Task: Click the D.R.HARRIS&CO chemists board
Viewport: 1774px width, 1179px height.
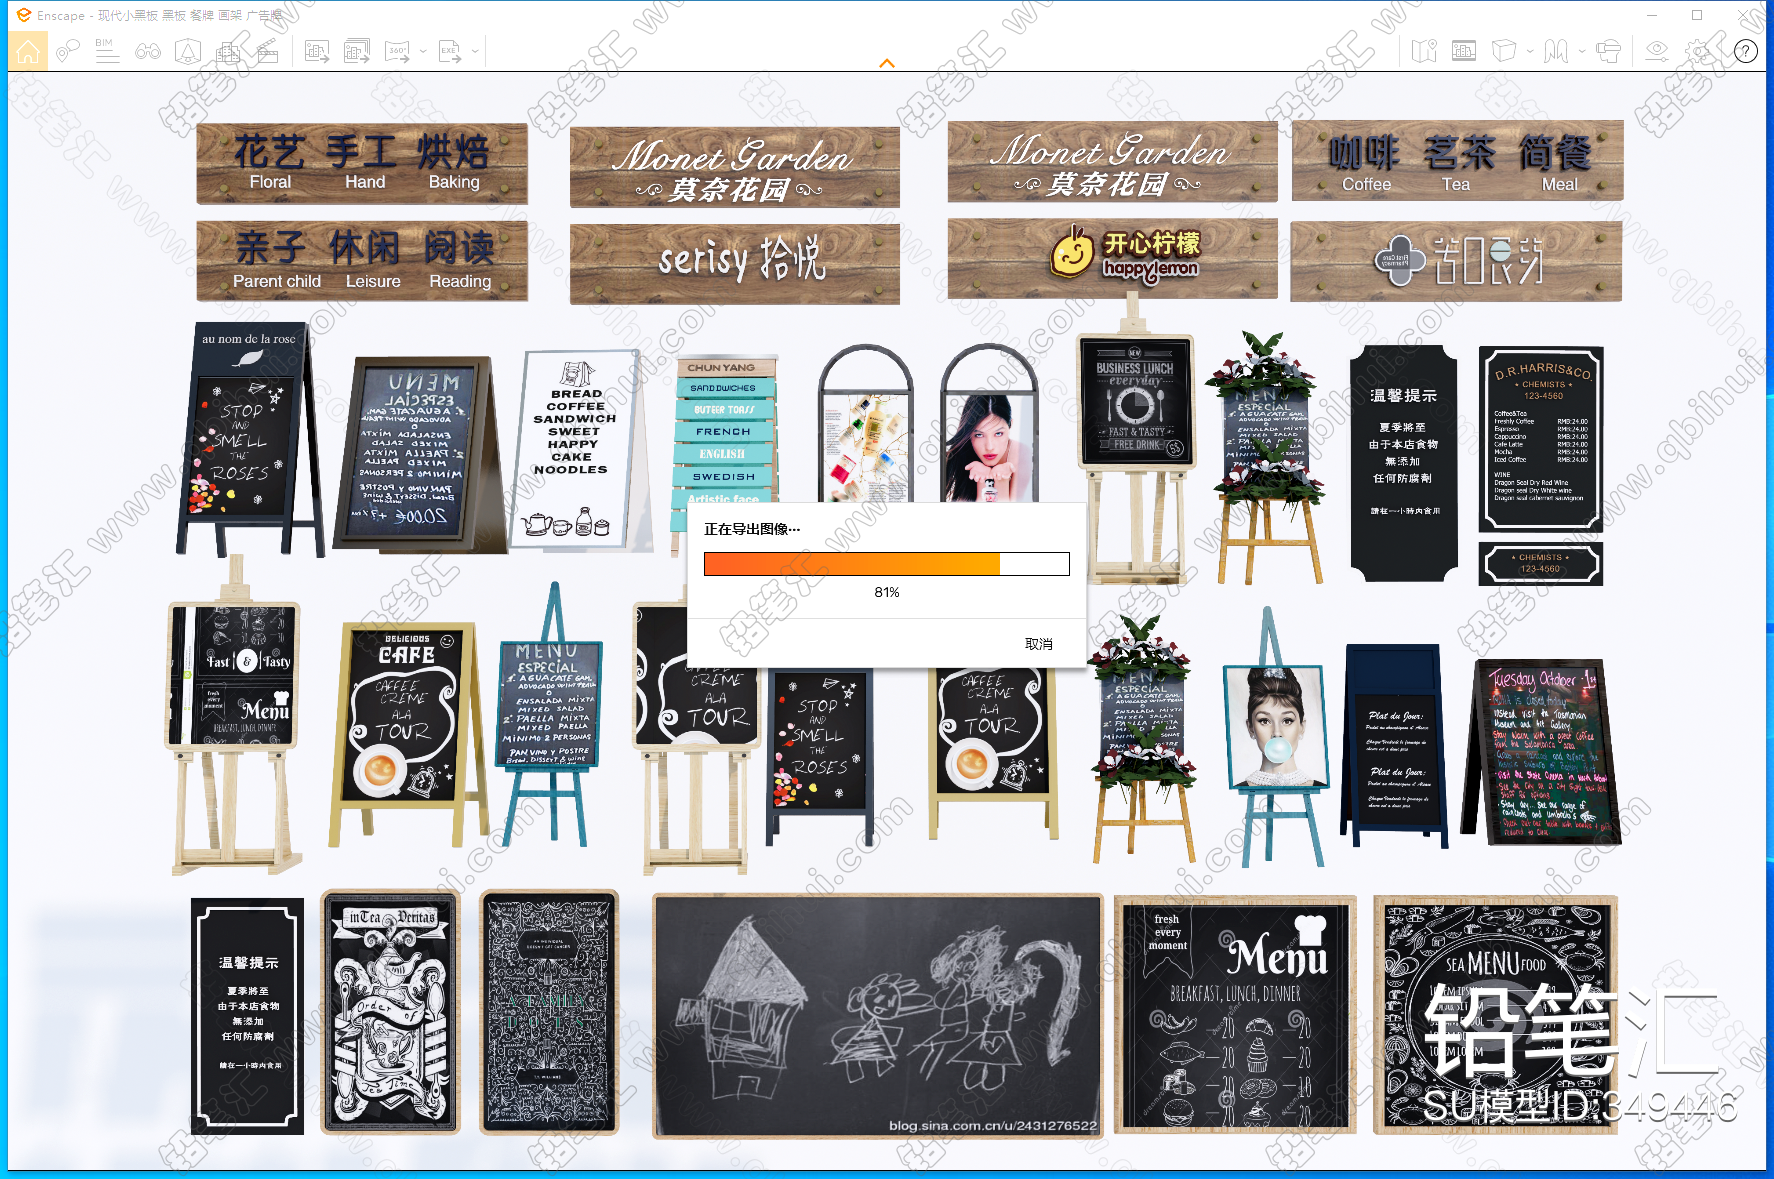Action: tap(1541, 439)
